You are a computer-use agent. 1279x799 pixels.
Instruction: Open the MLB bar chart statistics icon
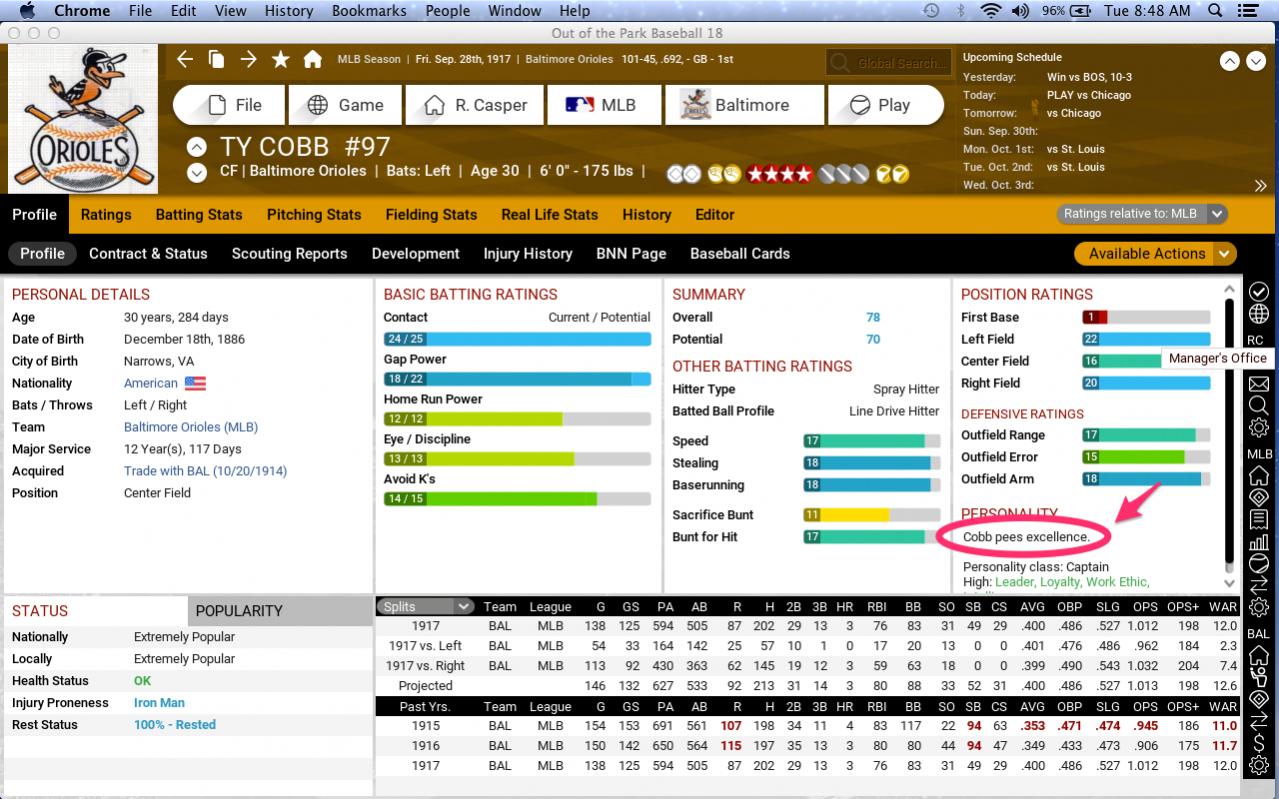click(x=1259, y=543)
